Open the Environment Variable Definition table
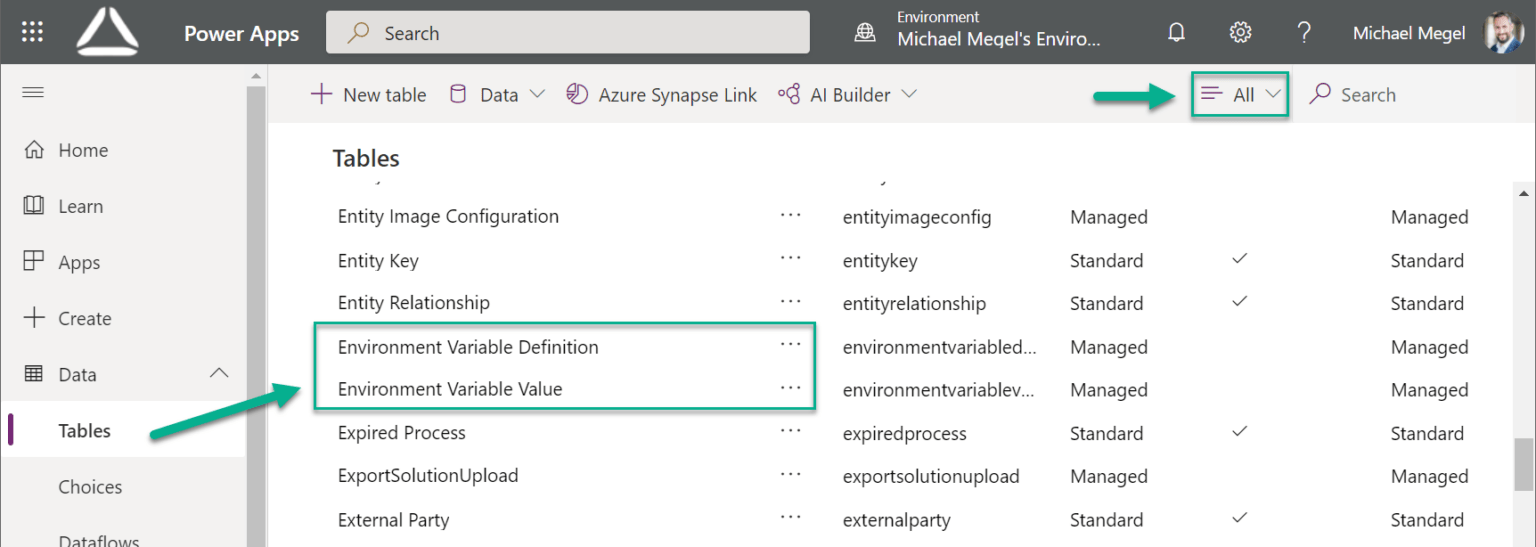 [468, 347]
